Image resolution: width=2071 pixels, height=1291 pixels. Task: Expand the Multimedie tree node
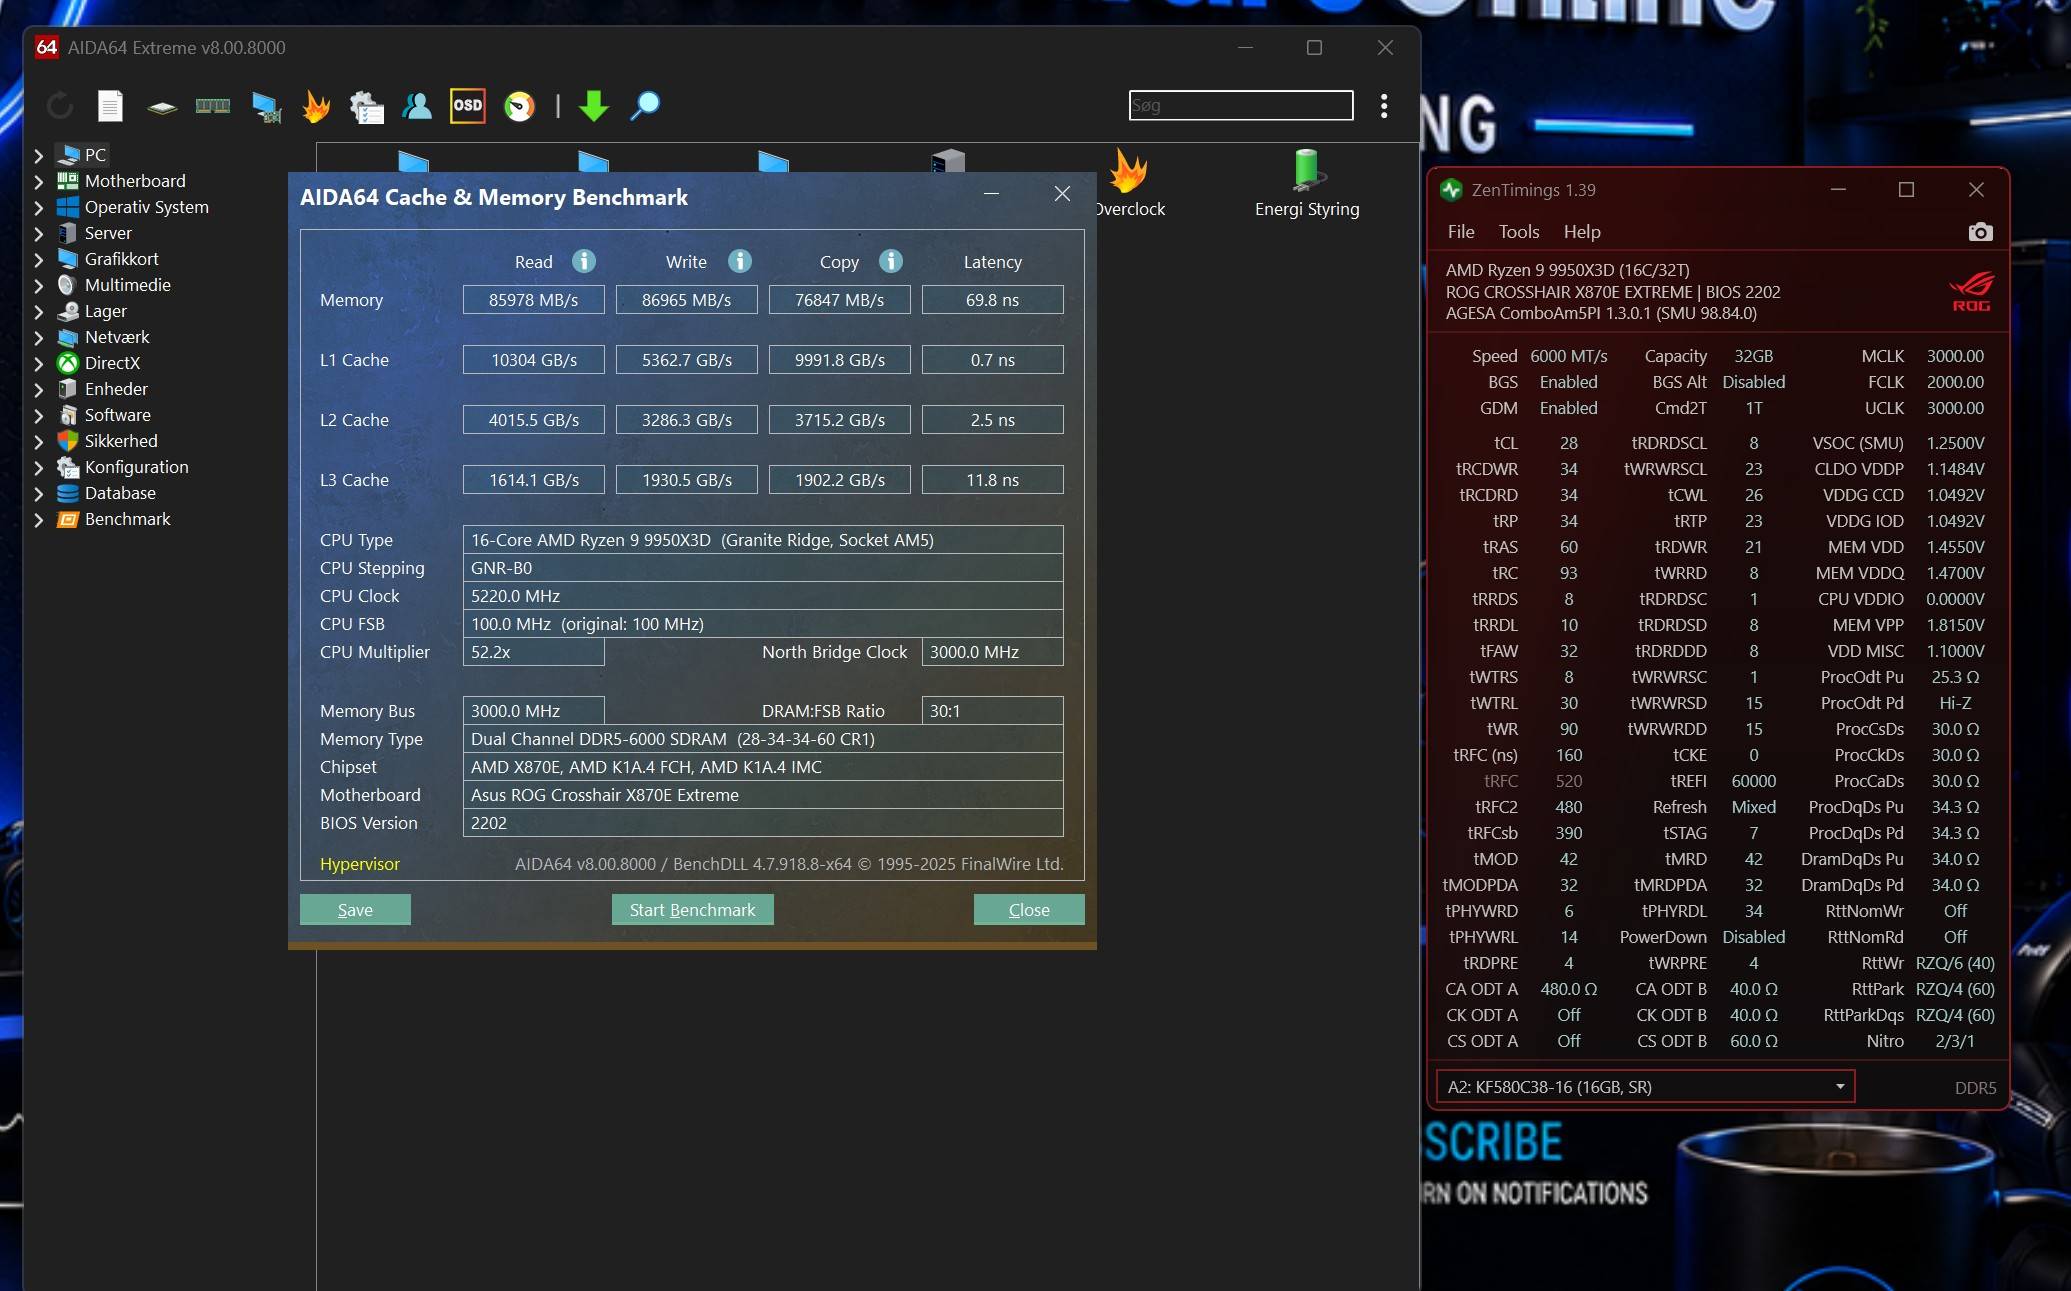coord(38,285)
